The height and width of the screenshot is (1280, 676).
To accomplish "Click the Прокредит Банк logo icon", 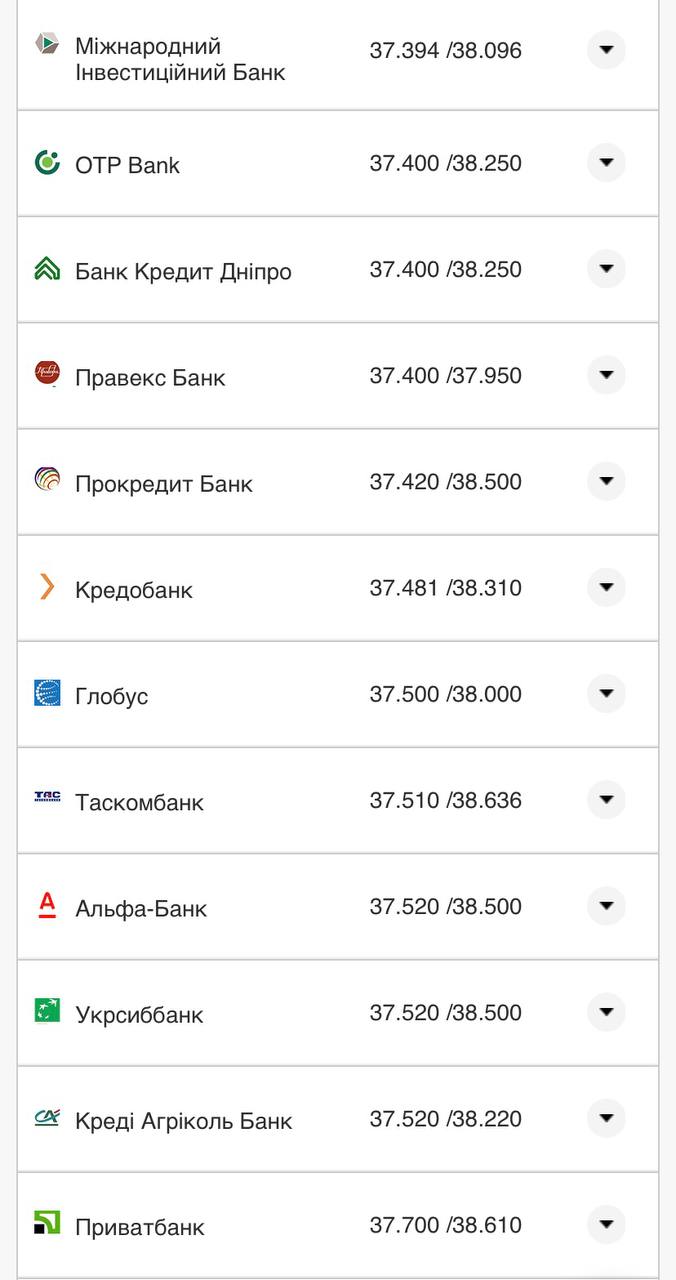I will point(47,480).
